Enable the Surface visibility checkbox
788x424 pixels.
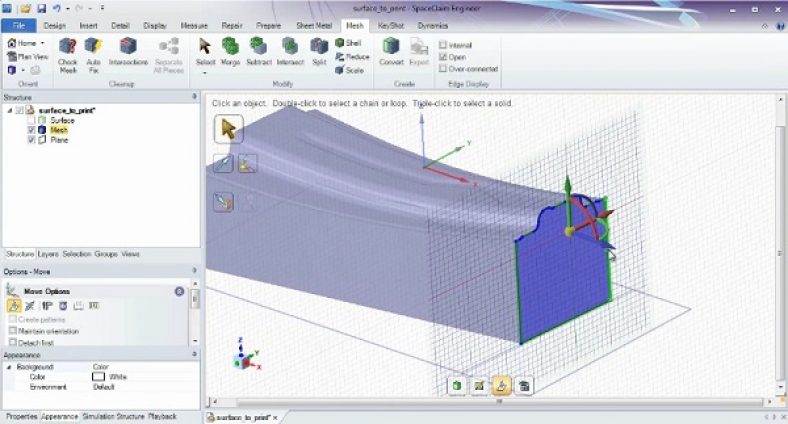point(31,121)
